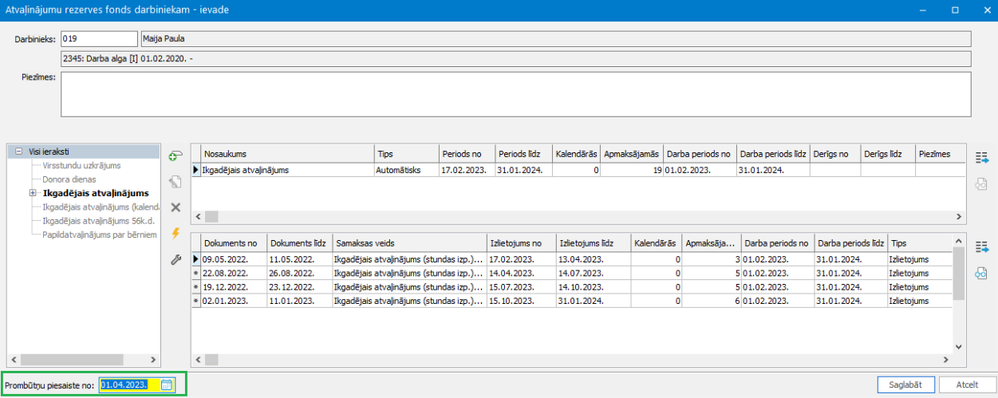Screen dimensions: 998x398
Task: Click the Atcelt button
Action: [x=966, y=385]
